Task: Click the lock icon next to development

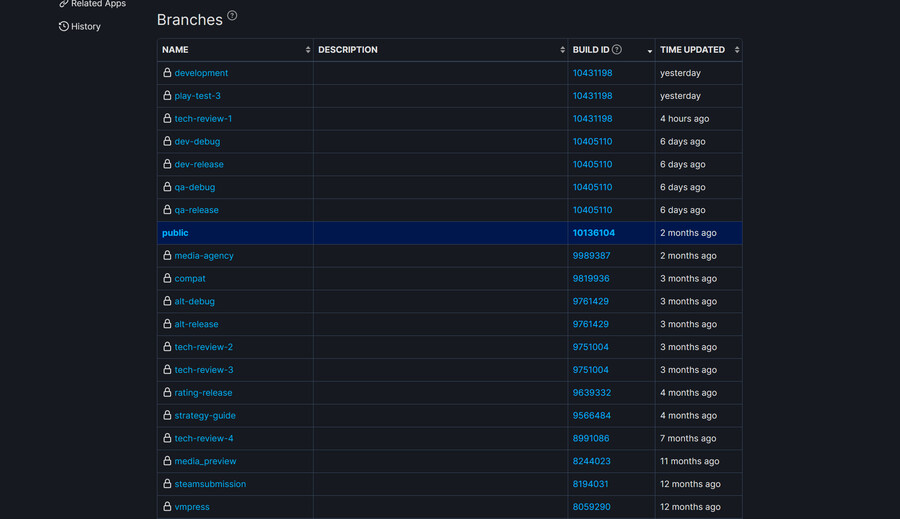Action: point(167,73)
